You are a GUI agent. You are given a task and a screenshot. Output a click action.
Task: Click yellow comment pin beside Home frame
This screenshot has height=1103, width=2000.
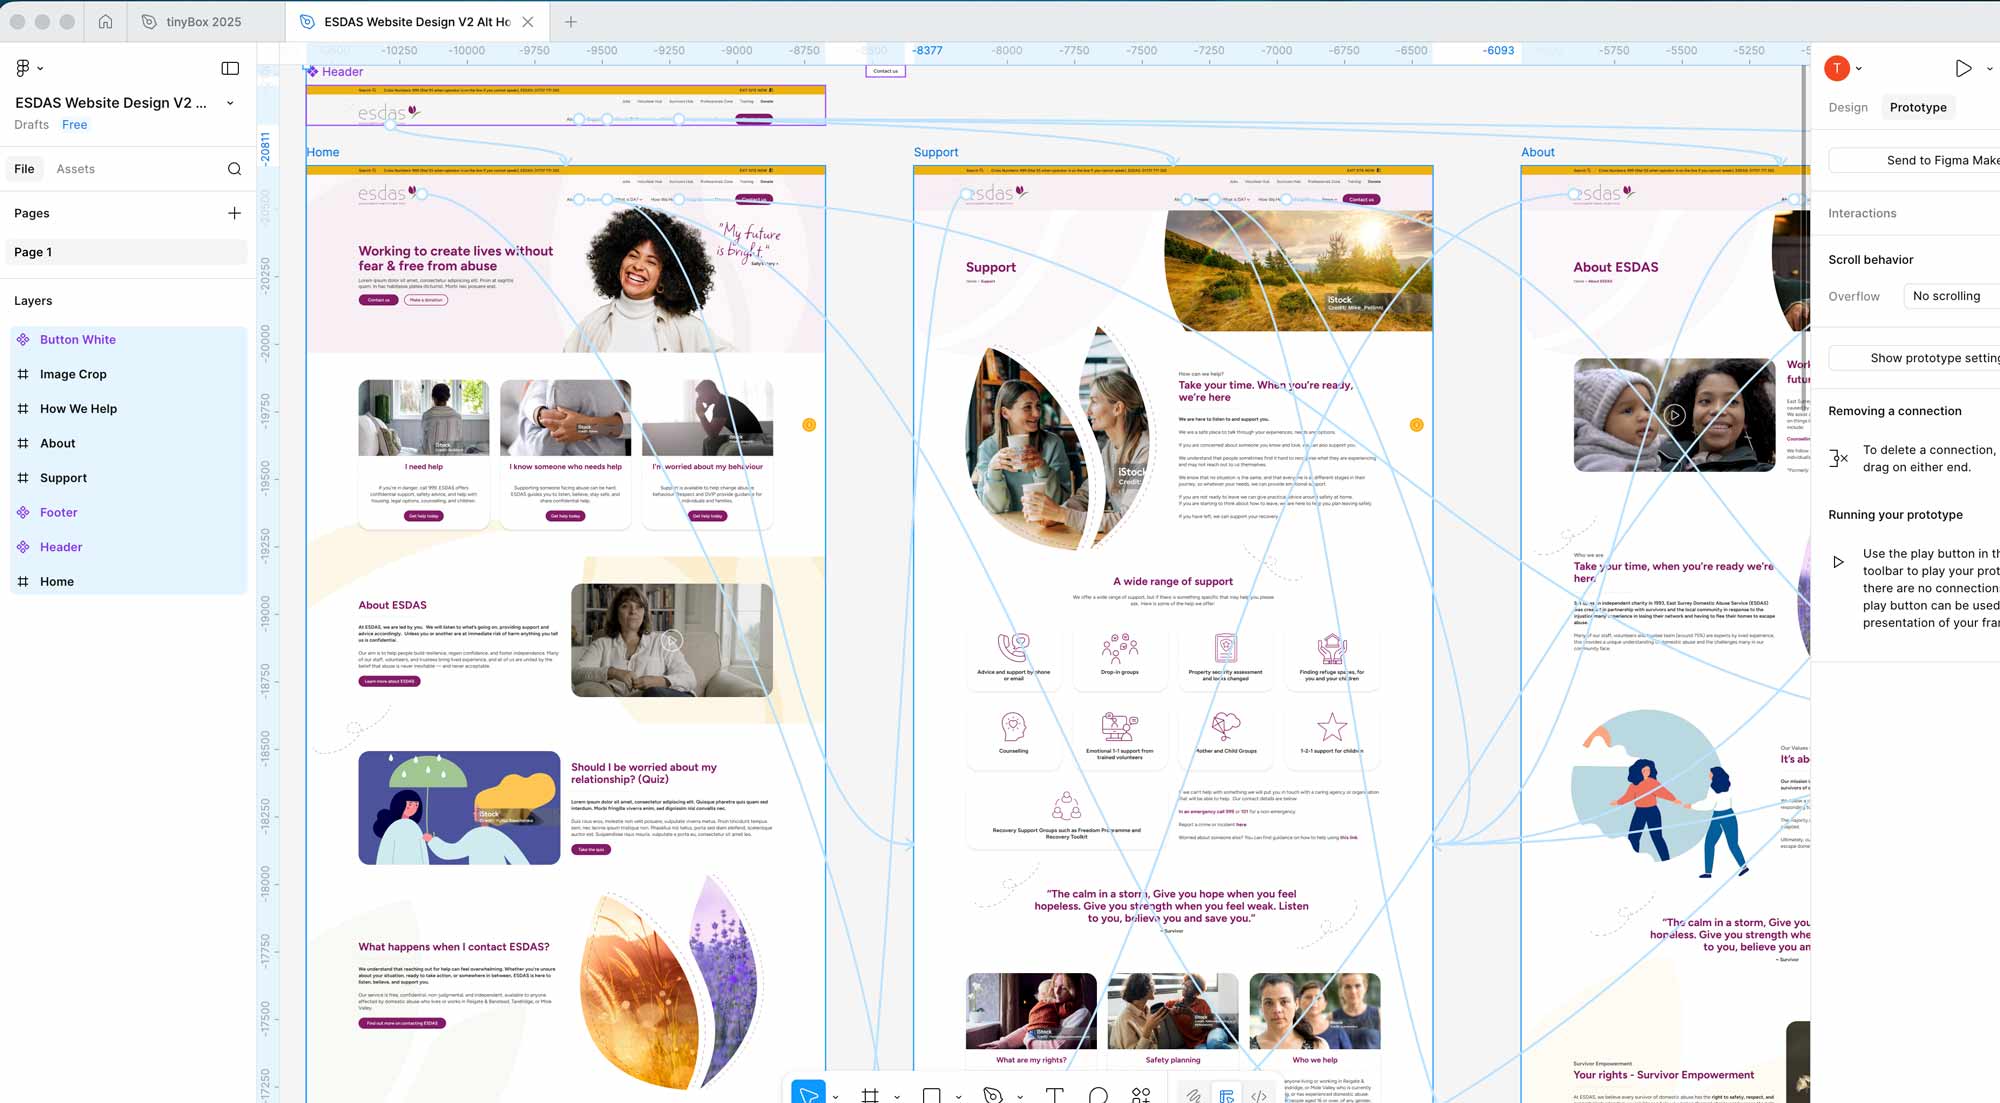809,425
